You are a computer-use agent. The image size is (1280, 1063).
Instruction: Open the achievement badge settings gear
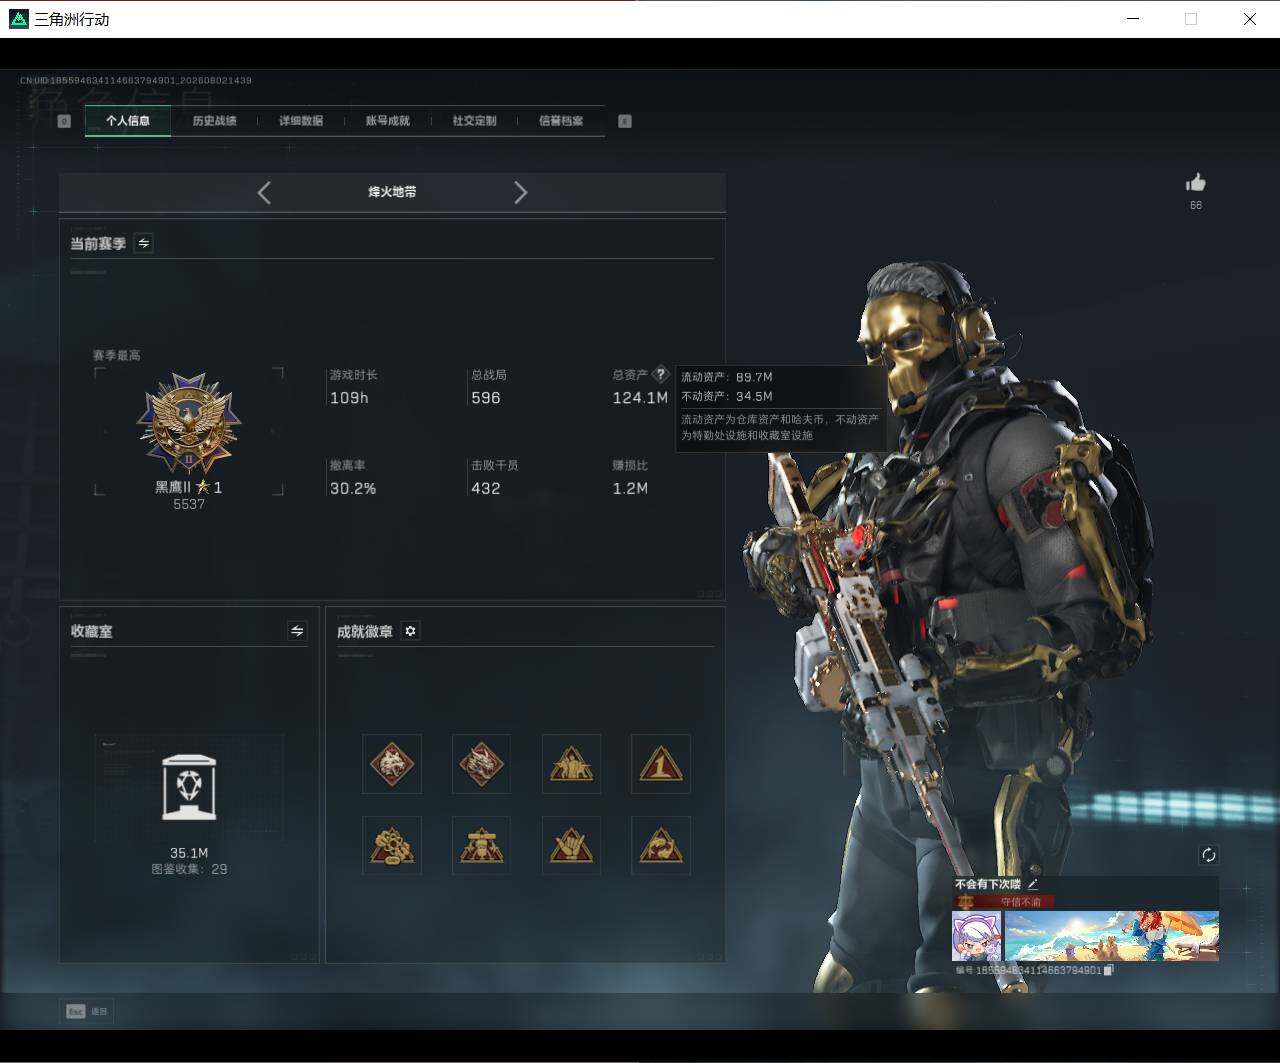(x=410, y=631)
